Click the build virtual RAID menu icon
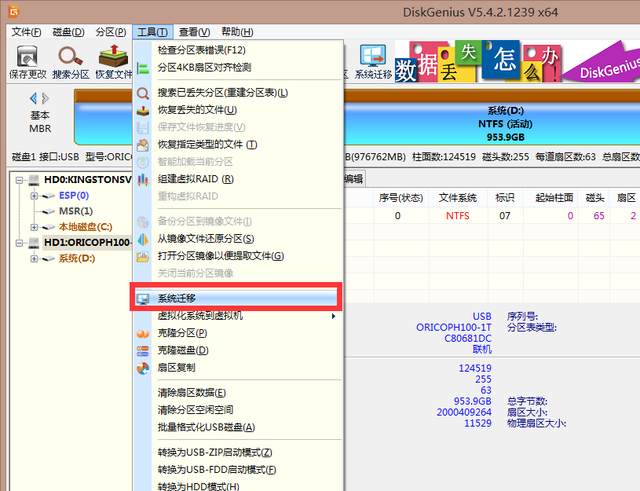The image size is (640, 491). point(143,179)
